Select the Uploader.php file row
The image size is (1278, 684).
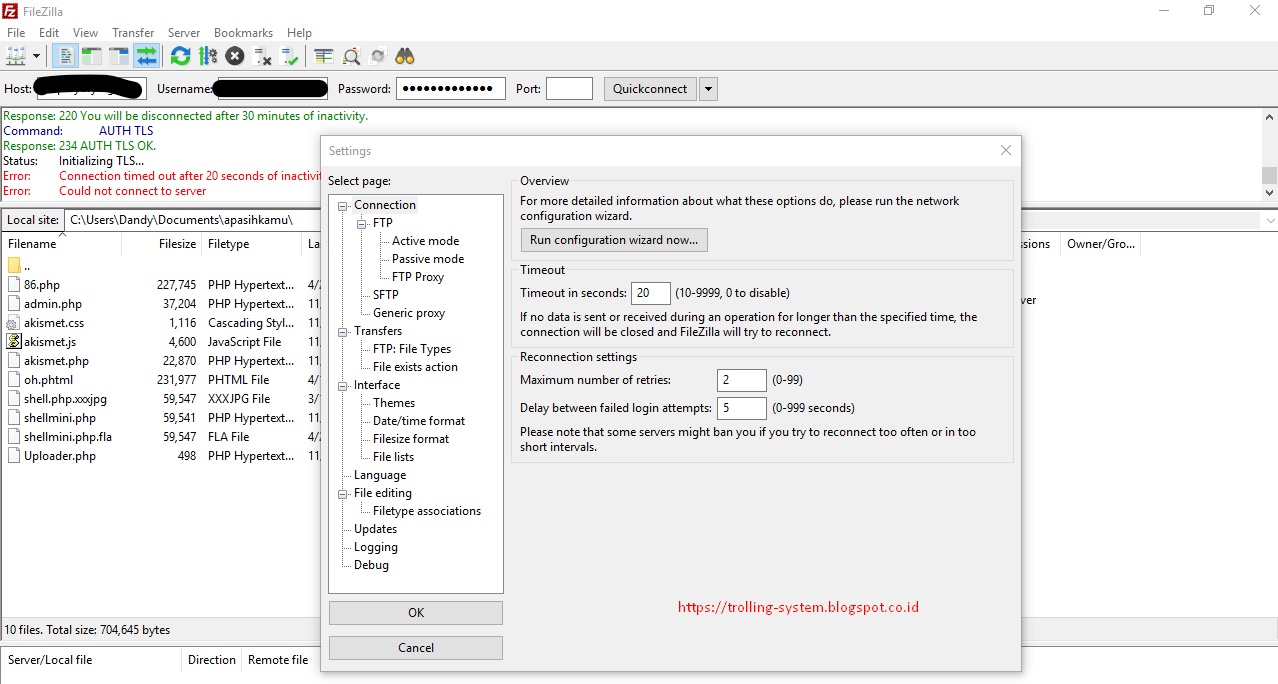pyautogui.click(x=161, y=456)
